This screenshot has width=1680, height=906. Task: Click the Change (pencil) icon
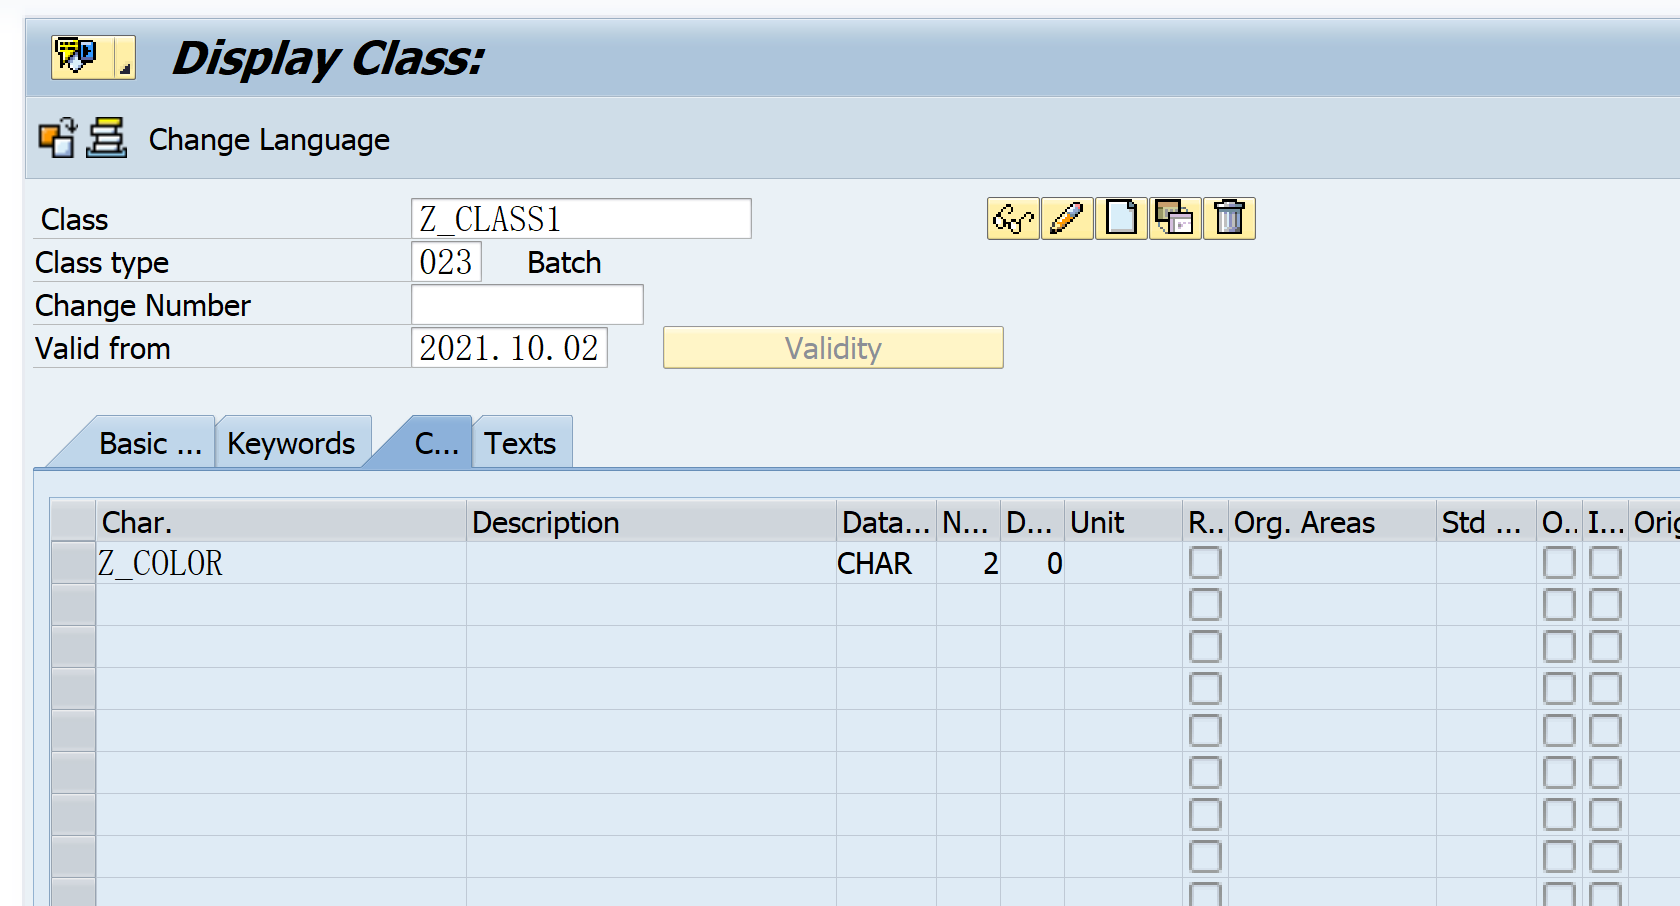(x=1067, y=218)
